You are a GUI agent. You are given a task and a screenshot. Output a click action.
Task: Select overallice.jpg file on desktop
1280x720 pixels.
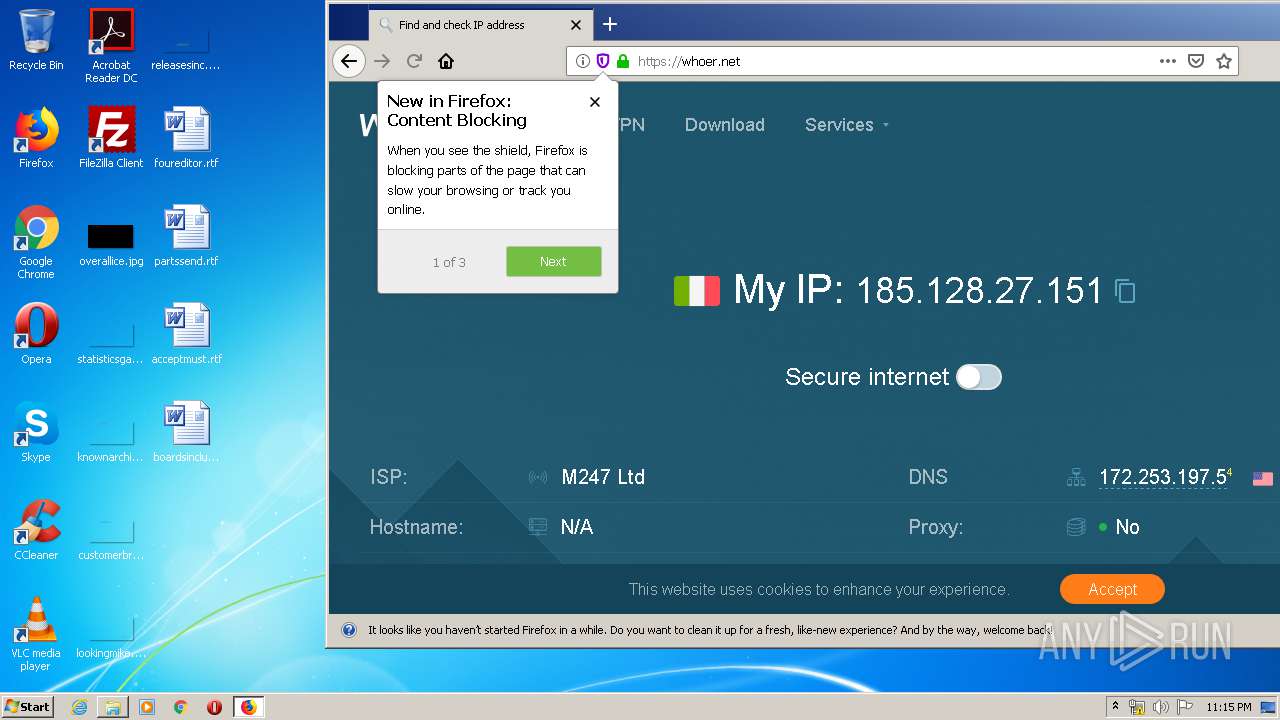111,243
